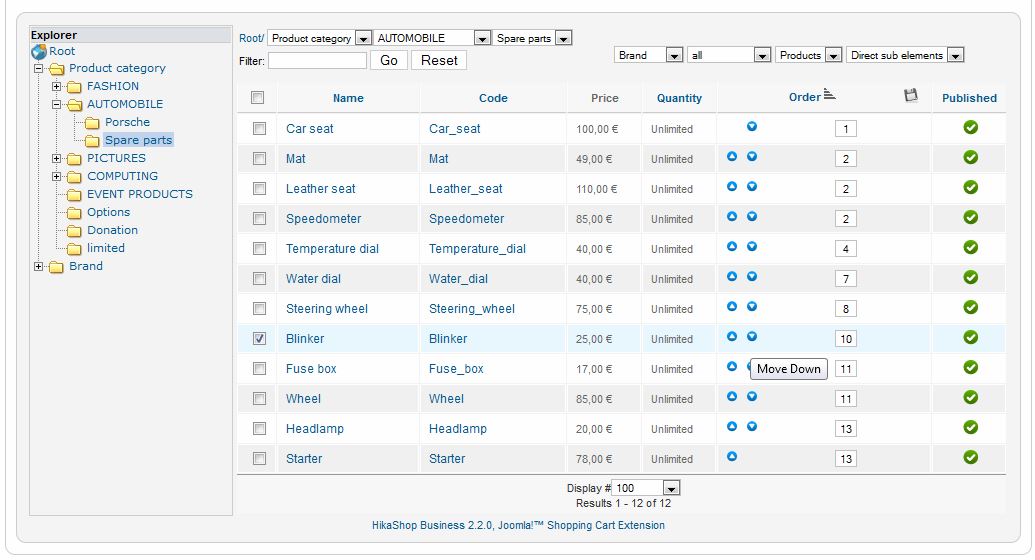Collapse the AUTOMOBILE tree node

57,104
